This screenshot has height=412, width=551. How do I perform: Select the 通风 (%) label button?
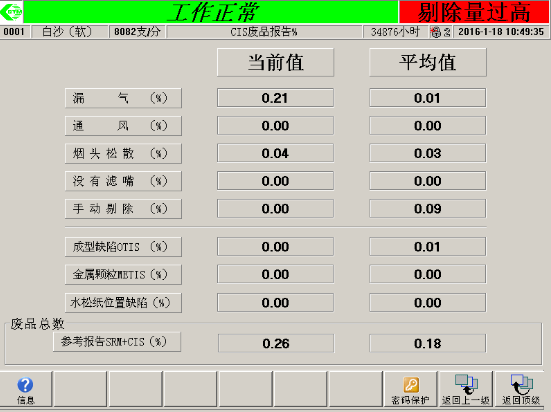(123, 126)
